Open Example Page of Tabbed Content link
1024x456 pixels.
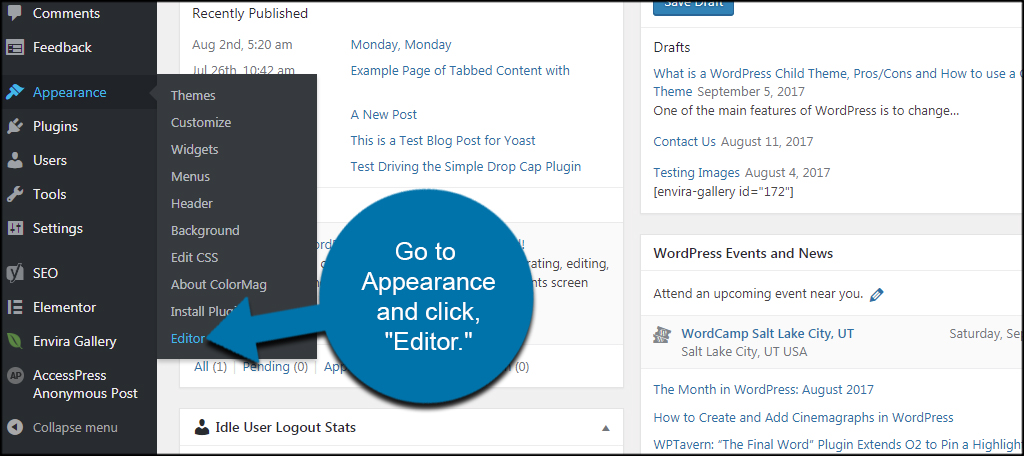[x=460, y=71]
